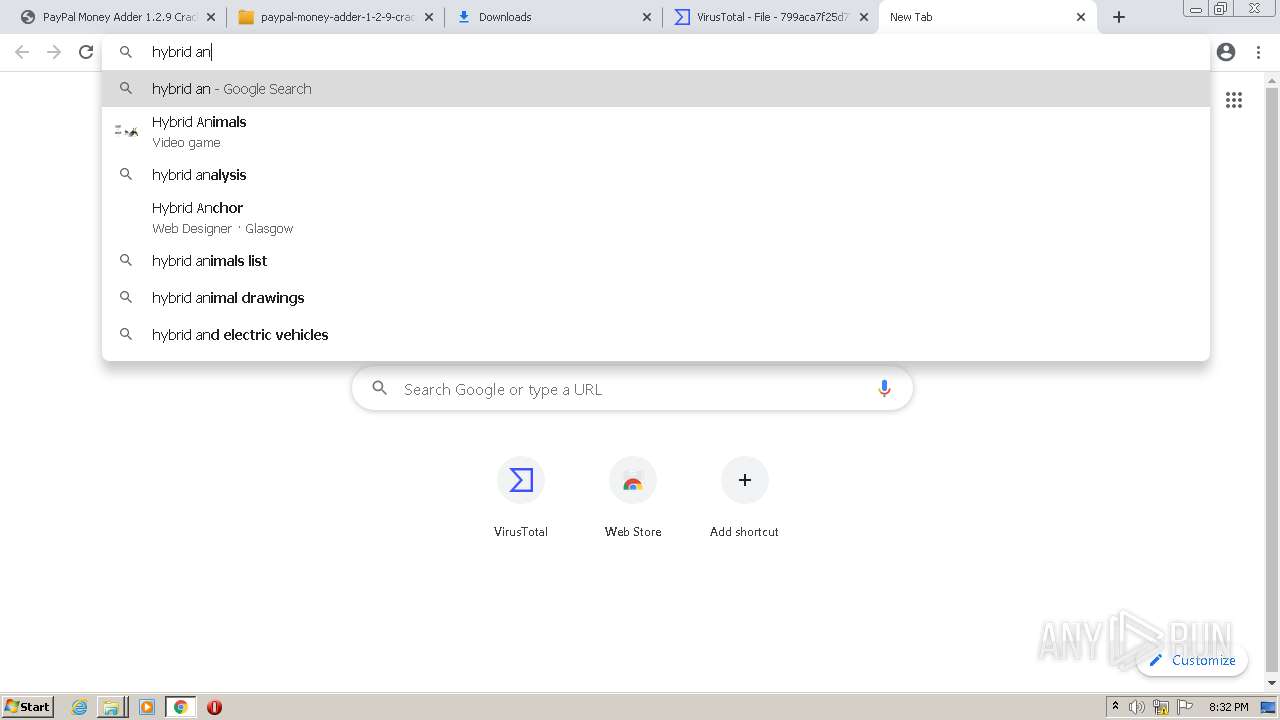1280x720 pixels.
Task: Open the red antivirus taskbar icon
Action: click(x=214, y=707)
